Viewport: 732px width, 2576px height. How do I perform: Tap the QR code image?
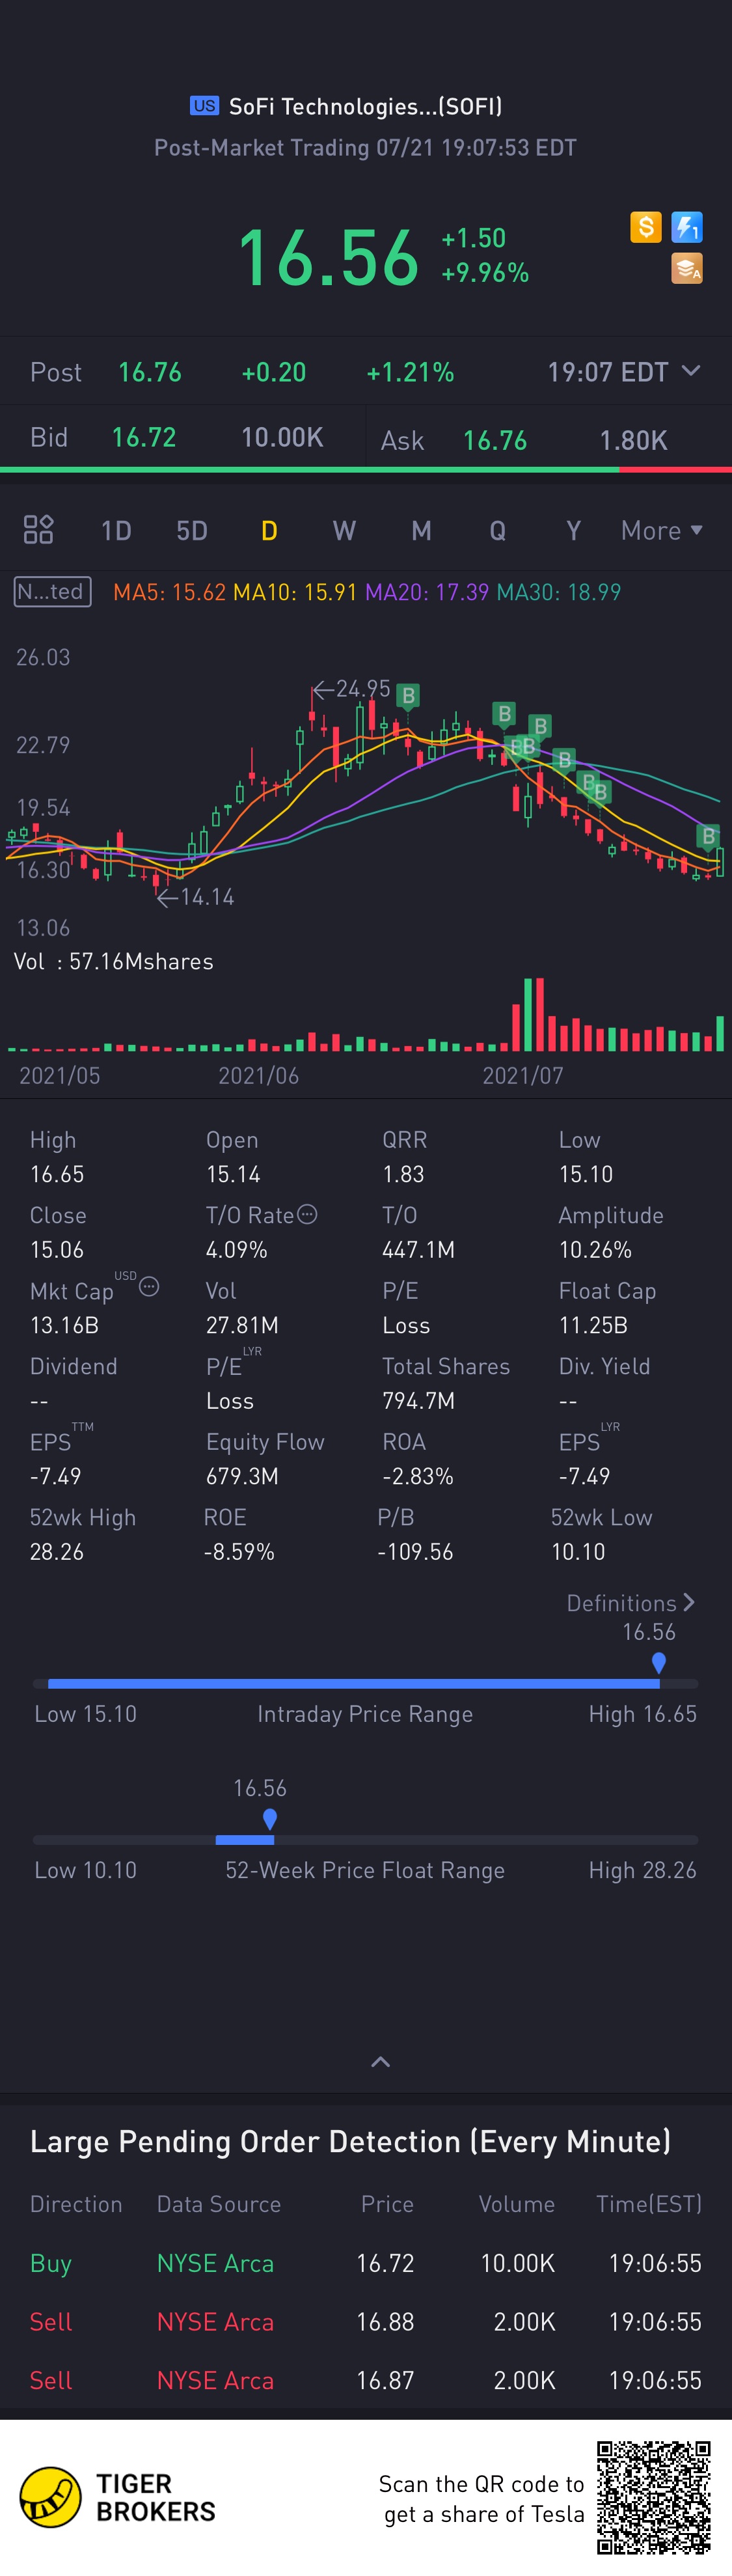coord(654,2497)
